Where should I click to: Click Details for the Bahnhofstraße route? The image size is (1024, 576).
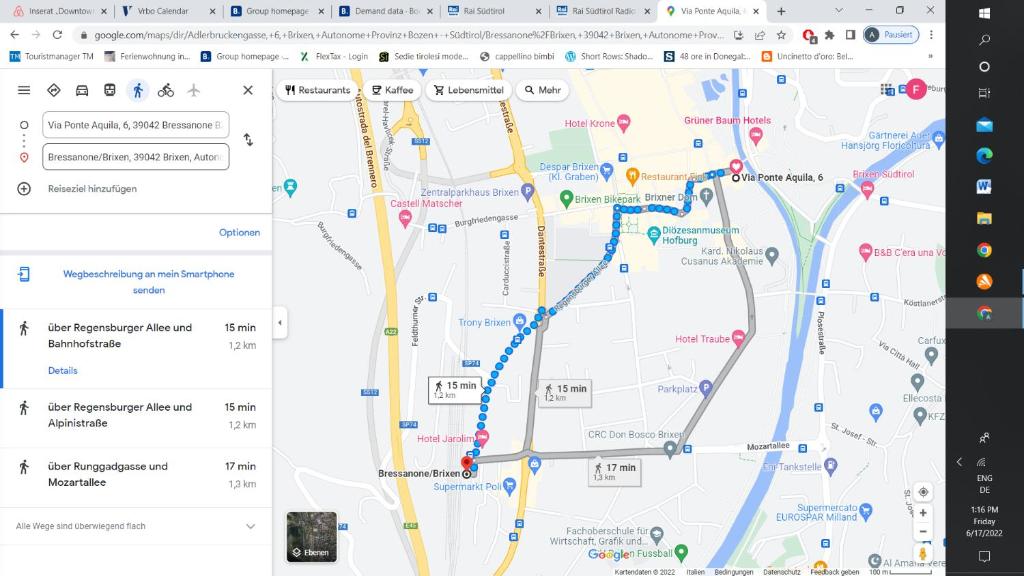coord(62,370)
